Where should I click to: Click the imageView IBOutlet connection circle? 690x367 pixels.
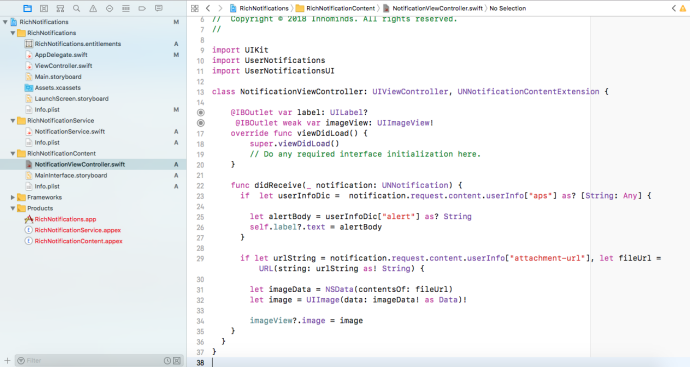[x=201, y=123]
